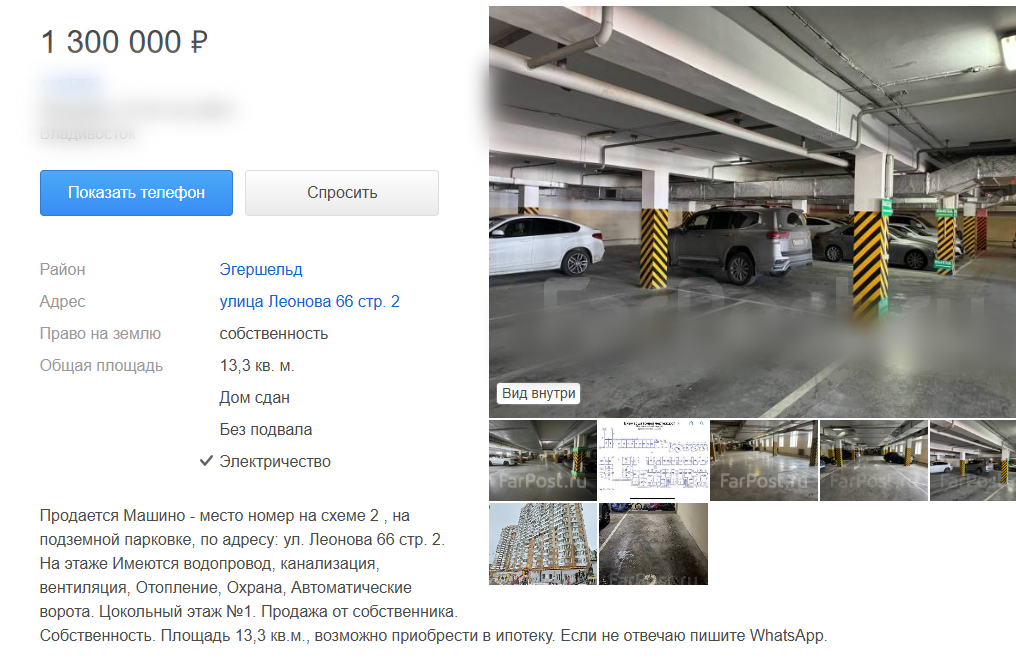Image resolution: width=1016 pixels, height=668 pixels.
Task: Click the listing description paragraph
Action: click(x=433, y=575)
